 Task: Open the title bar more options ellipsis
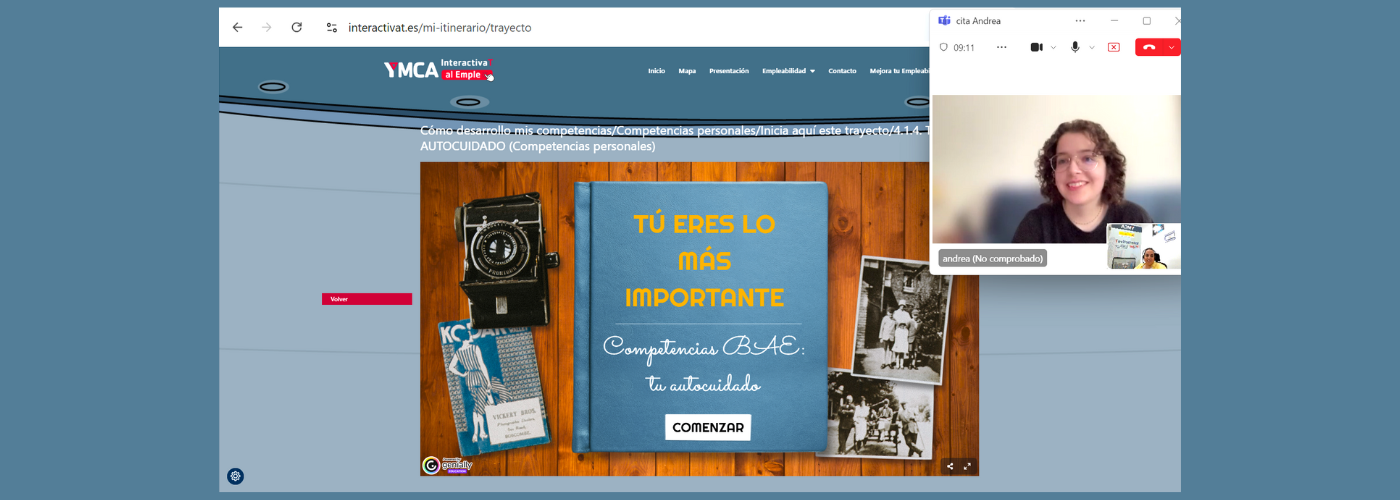1080,20
